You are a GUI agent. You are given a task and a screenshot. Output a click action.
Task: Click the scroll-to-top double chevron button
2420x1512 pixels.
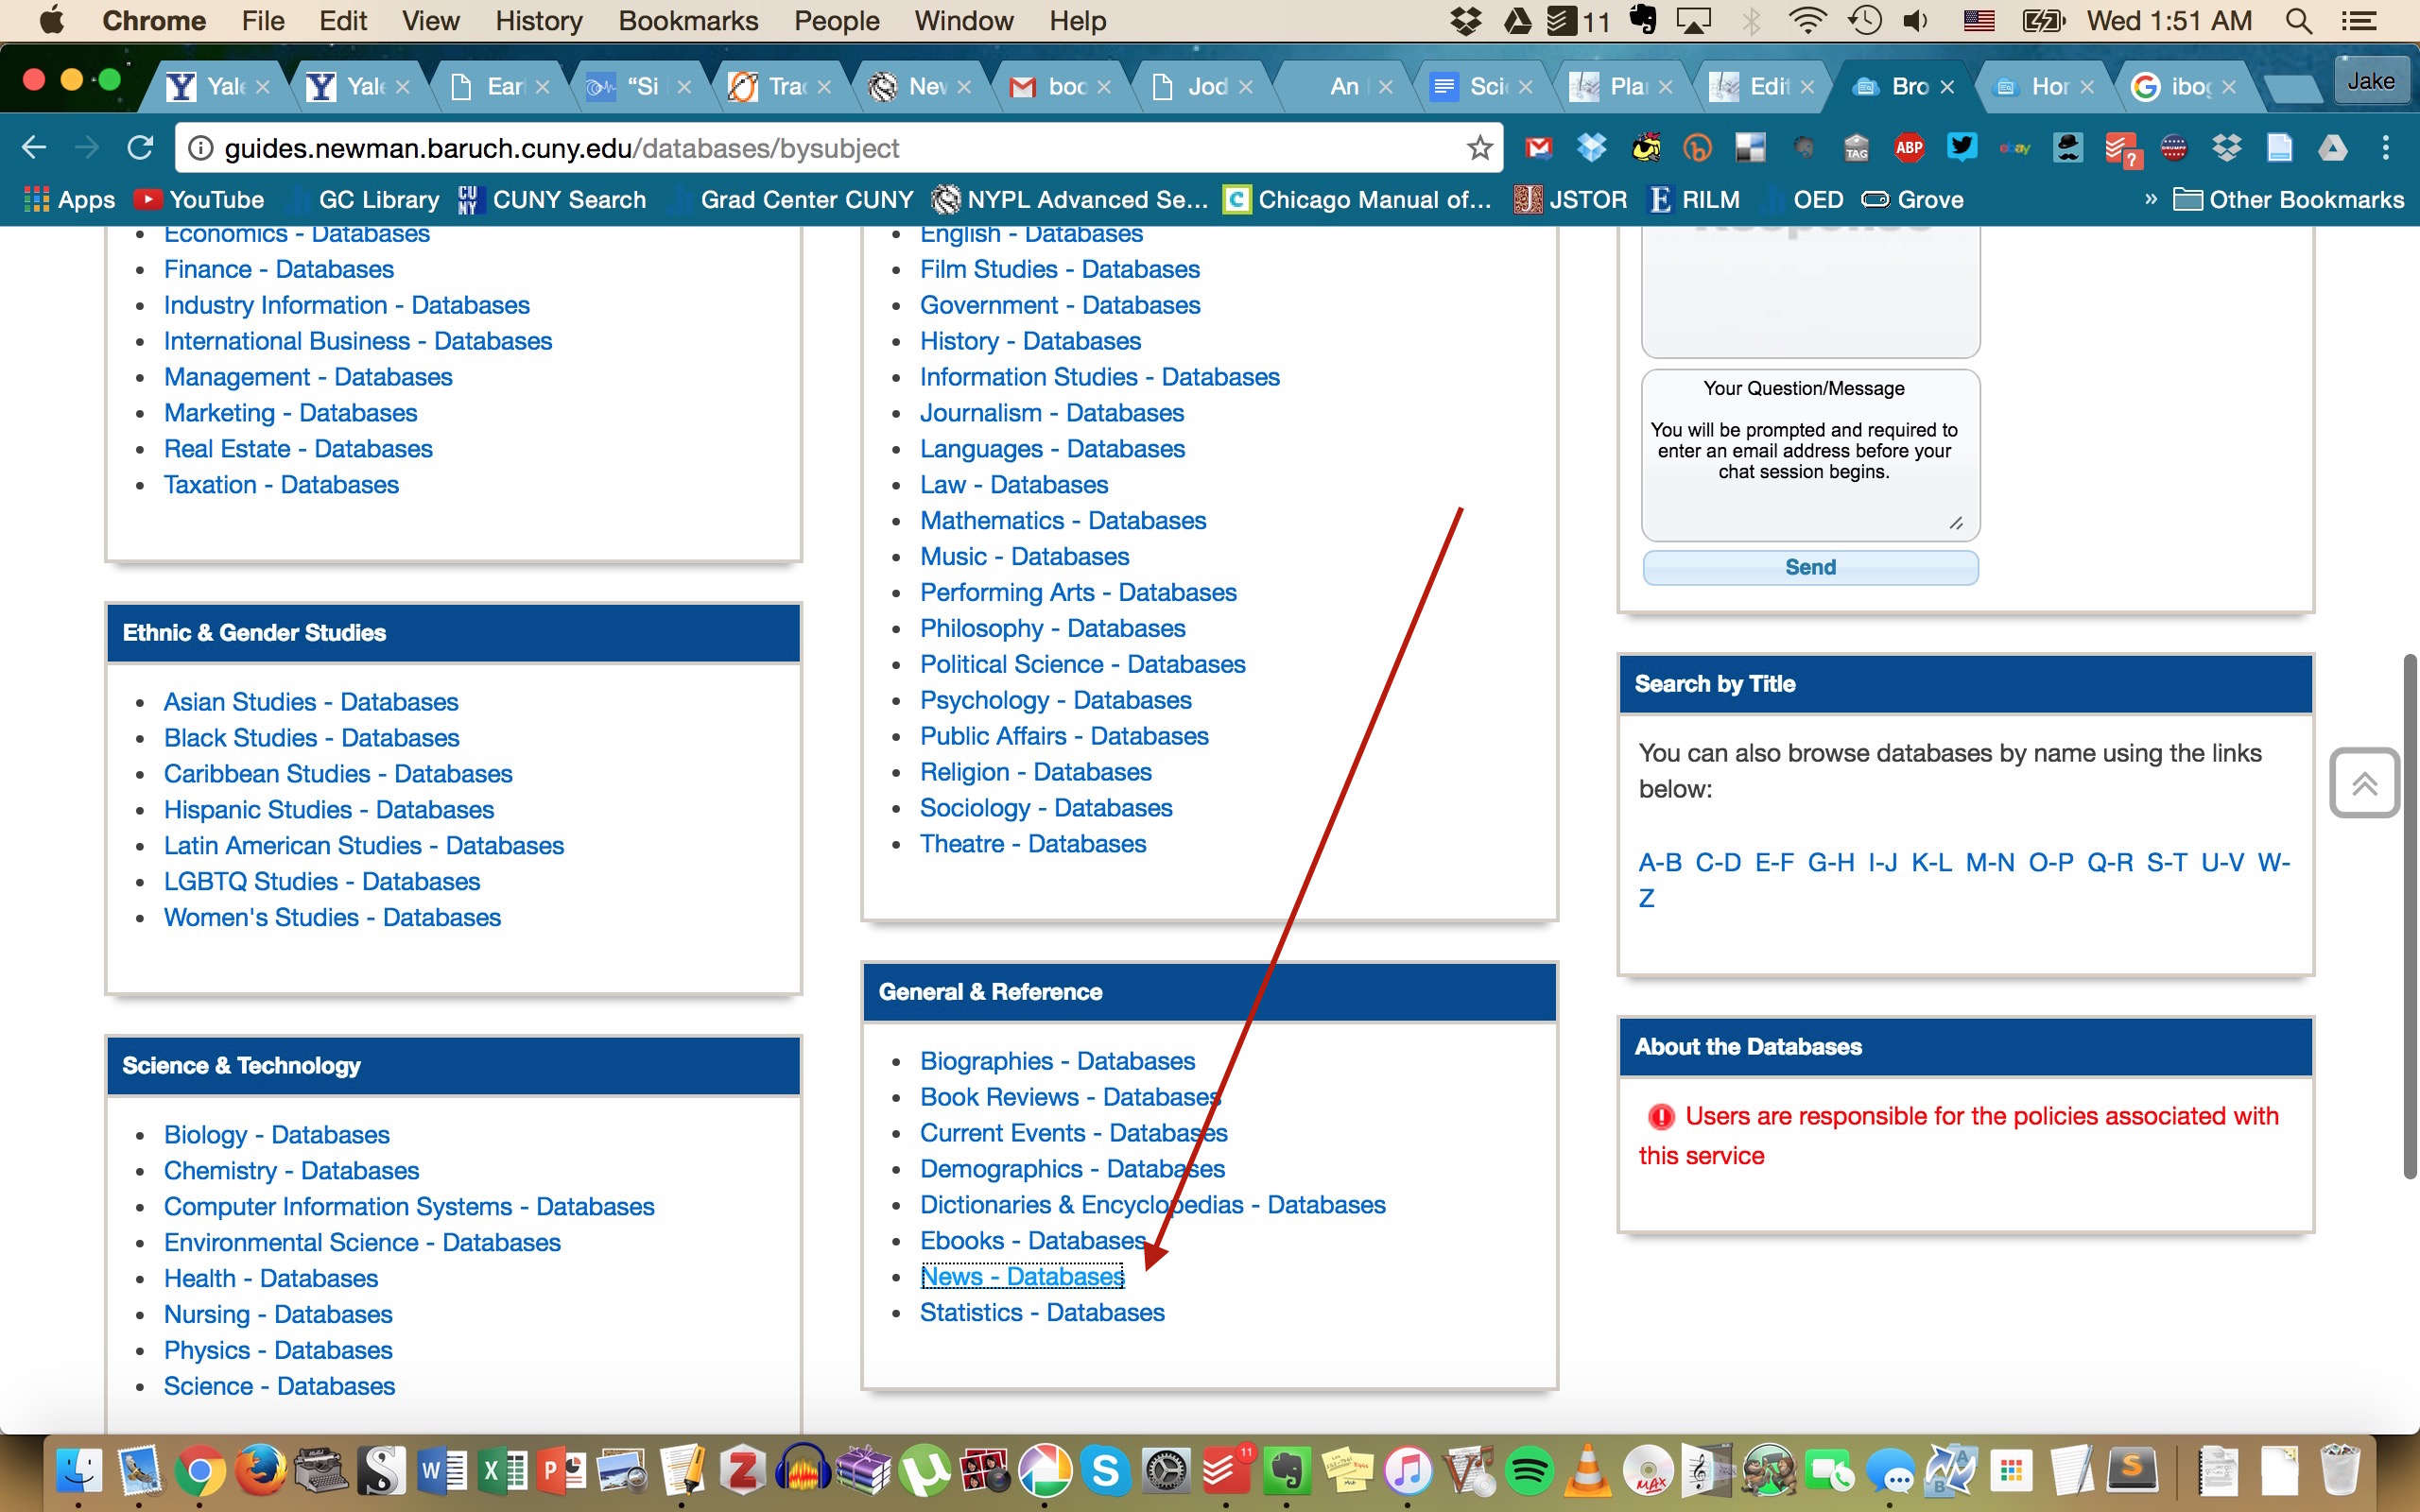(2364, 783)
